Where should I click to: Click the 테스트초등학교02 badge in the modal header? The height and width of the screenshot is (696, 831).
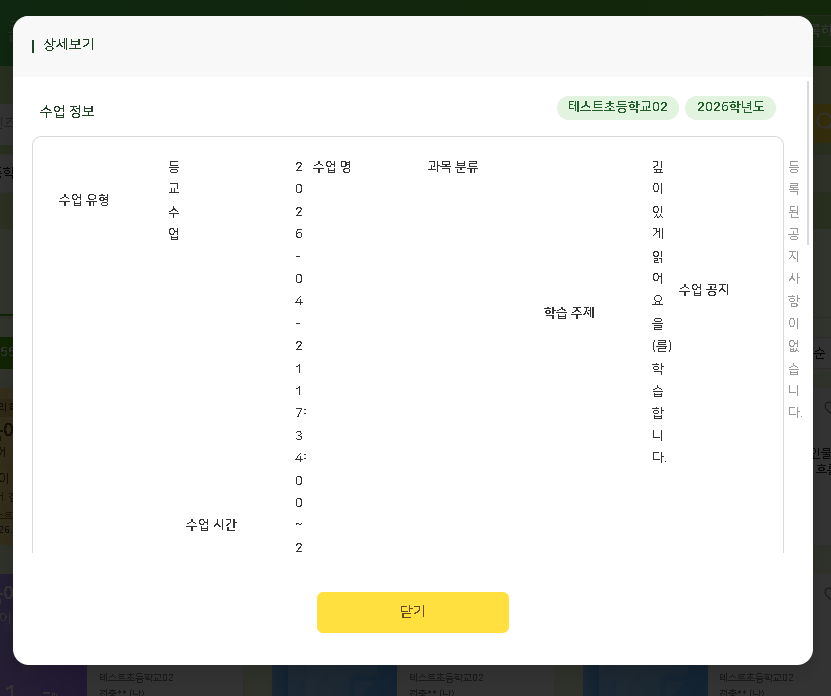click(617, 107)
